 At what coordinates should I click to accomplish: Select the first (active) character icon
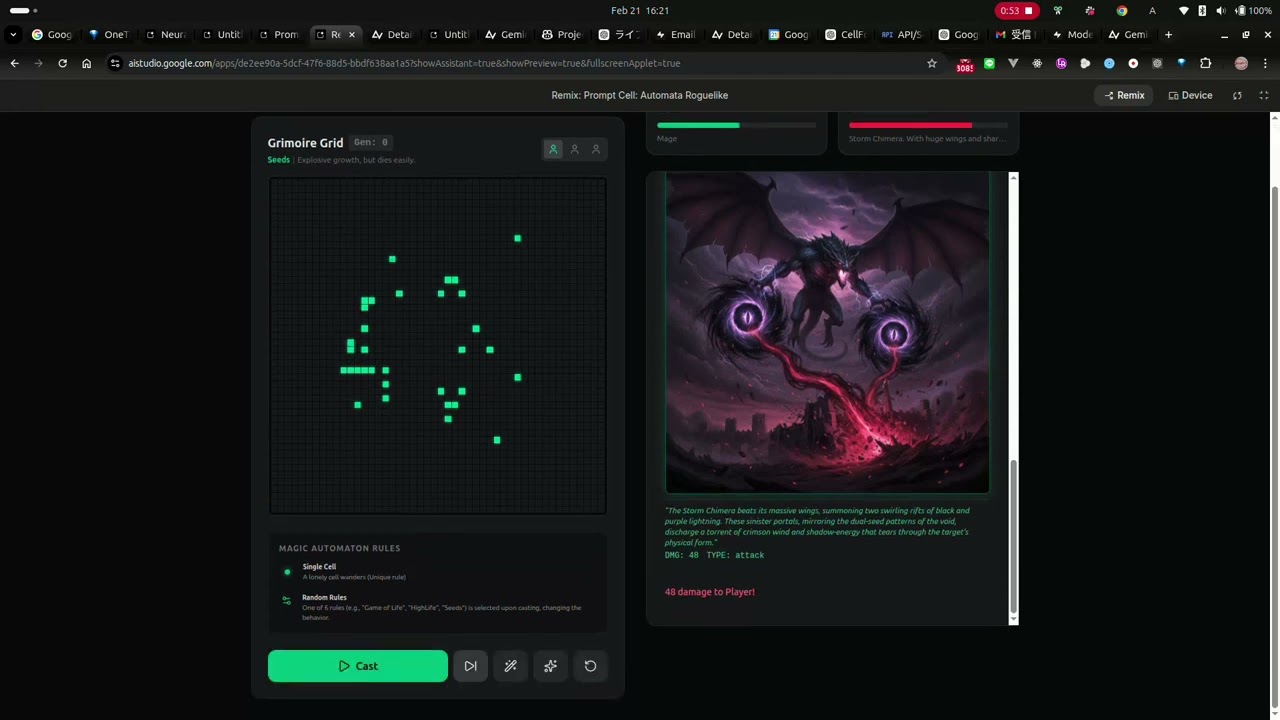tap(553, 150)
